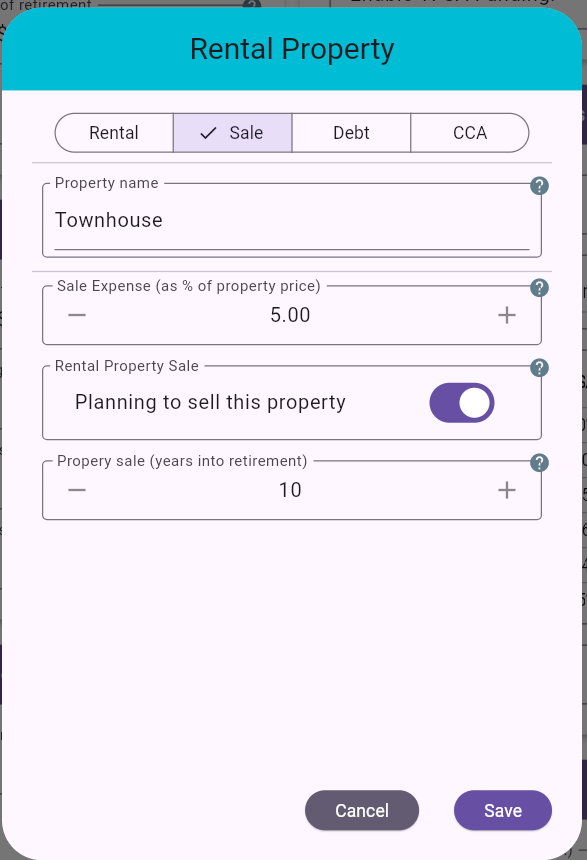Image resolution: width=587 pixels, height=860 pixels.
Task: Click the Sale Expense value 5.00
Action: tap(291, 314)
